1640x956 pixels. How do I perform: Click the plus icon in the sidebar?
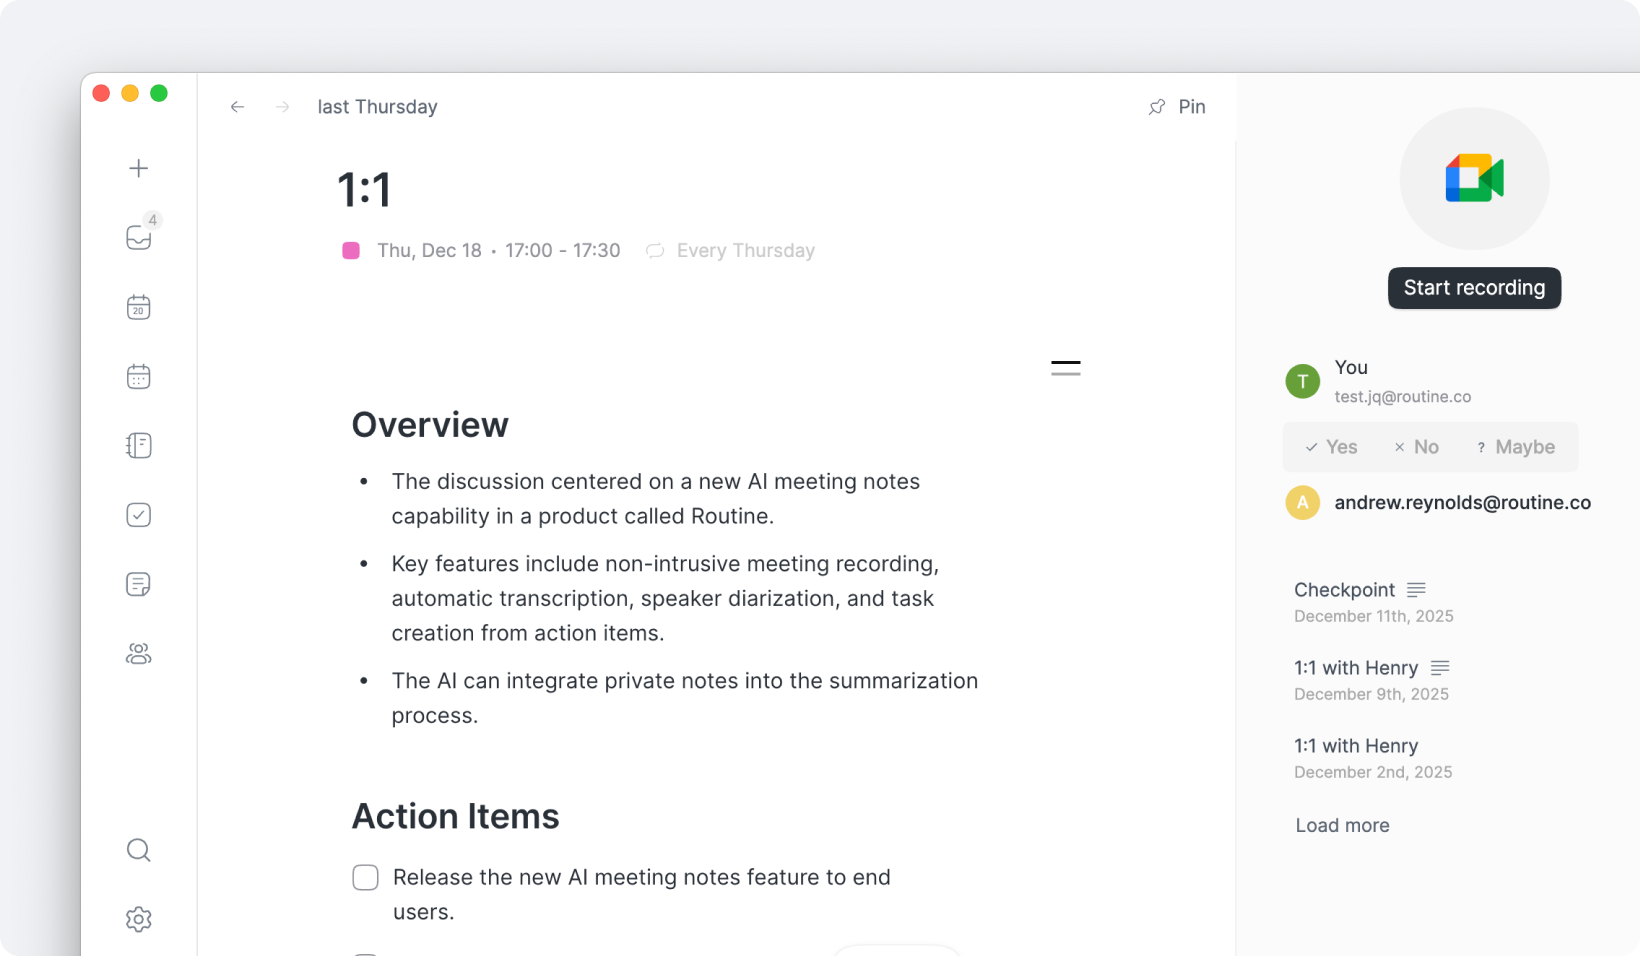coord(139,168)
